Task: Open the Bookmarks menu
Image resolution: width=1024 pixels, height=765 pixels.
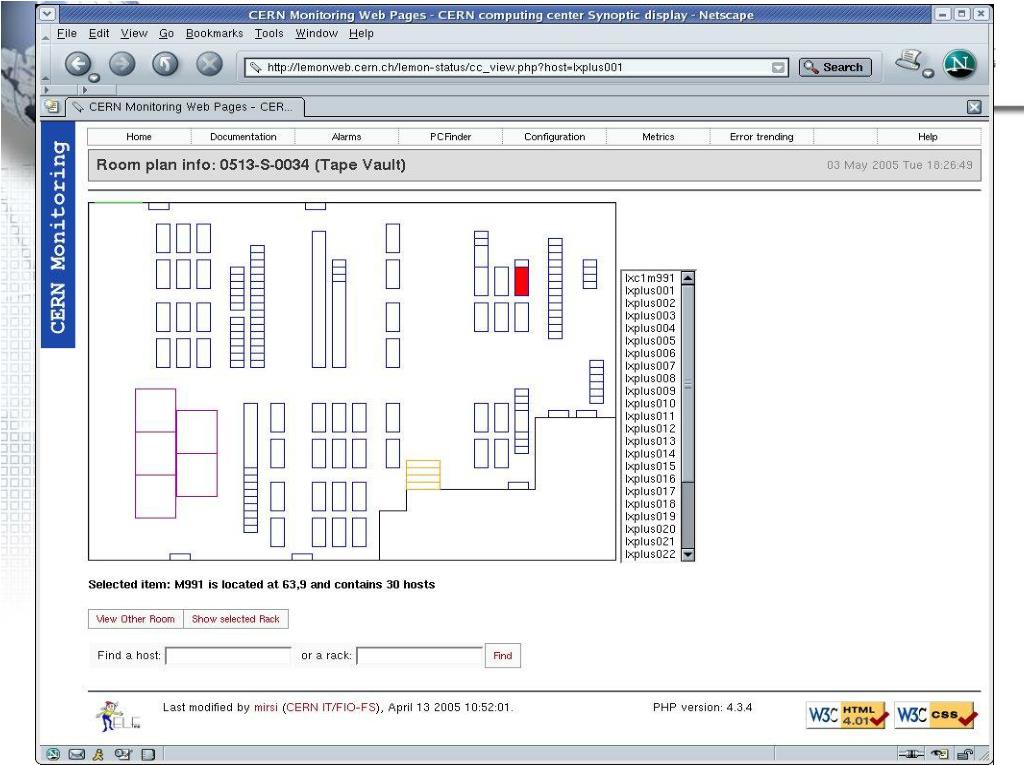Action: pos(214,33)
